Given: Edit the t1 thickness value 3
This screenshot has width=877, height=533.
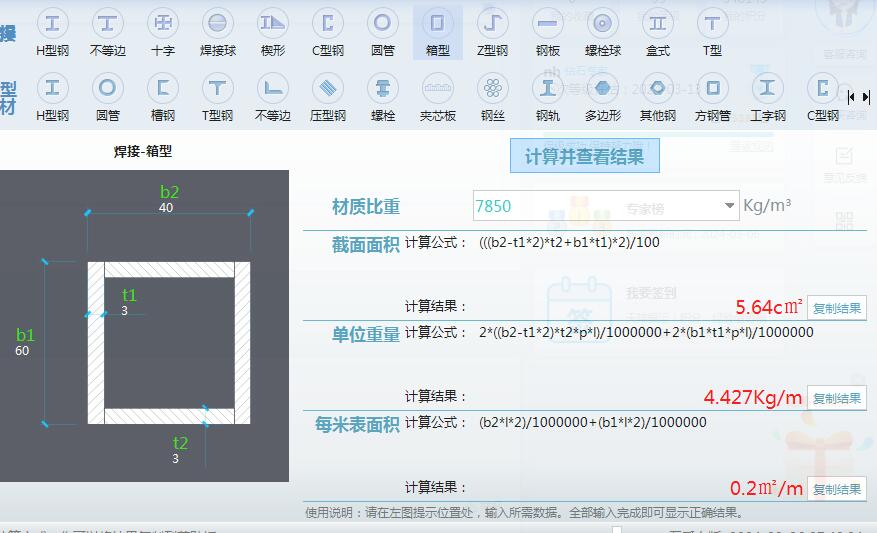Looking at the screenshot, I should coord(124,310).
